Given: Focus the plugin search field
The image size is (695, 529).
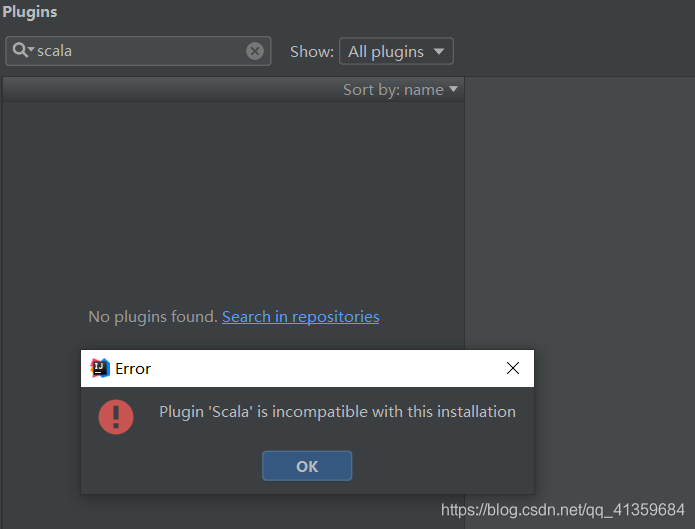Looking at the screenshot, I should (x=138, y=51).
